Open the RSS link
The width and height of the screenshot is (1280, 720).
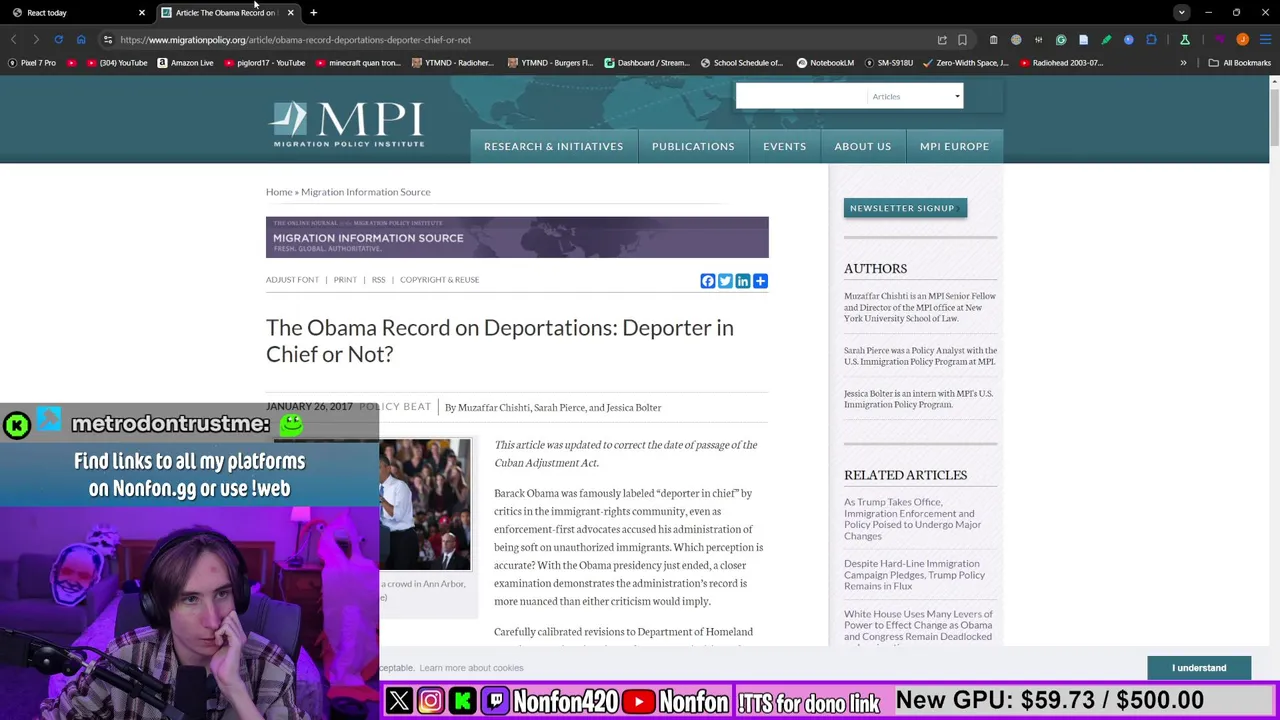378,280
